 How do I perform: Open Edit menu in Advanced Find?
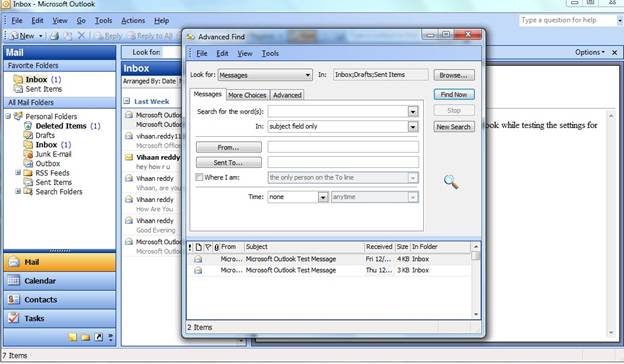tap(222, 53)
